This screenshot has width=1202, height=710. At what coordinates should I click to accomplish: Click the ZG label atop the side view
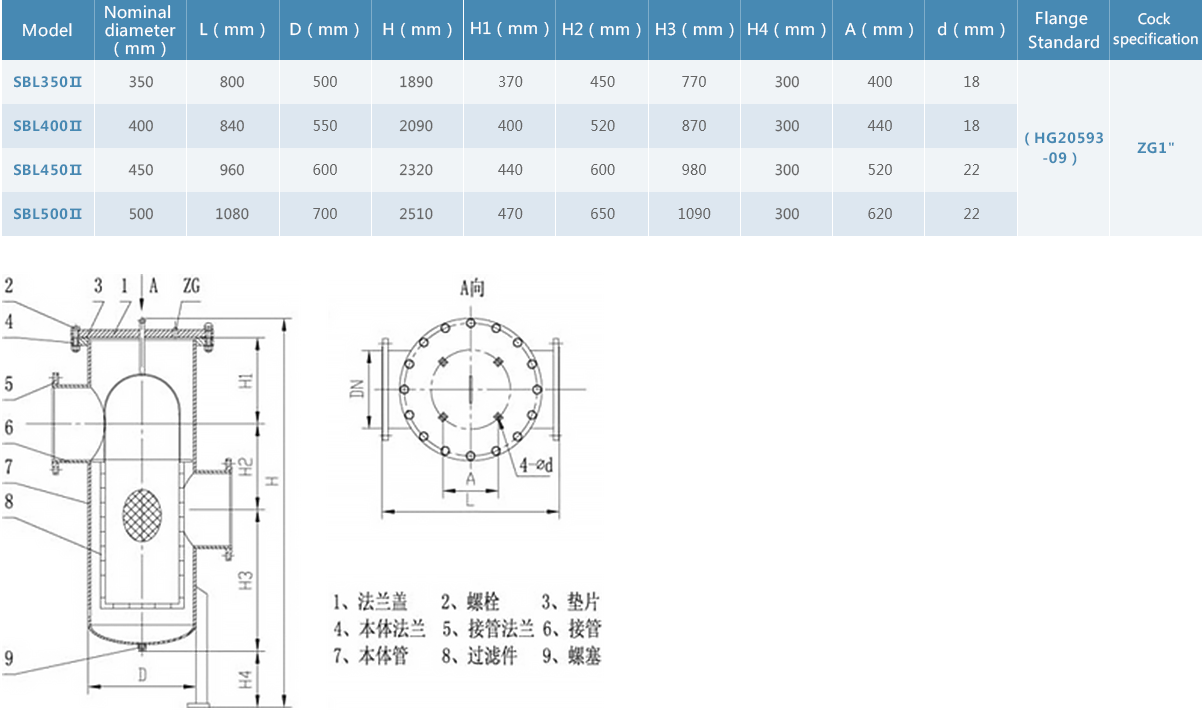(191, 286)
